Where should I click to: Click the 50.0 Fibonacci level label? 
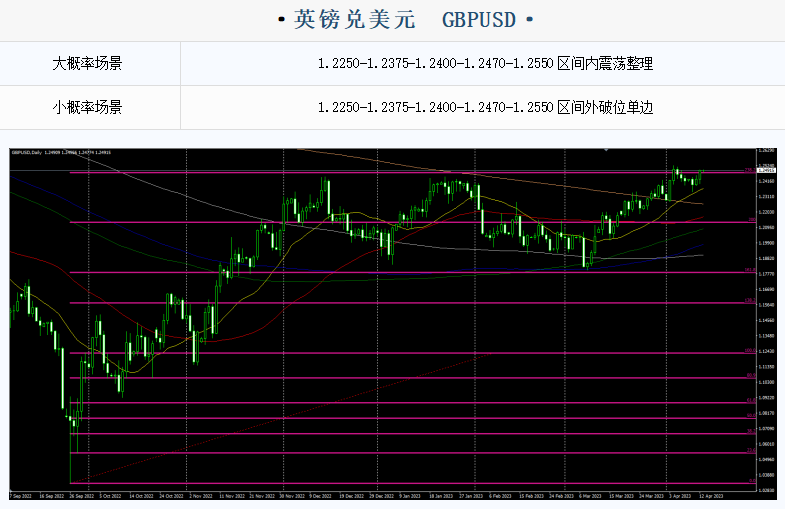(751, 415)
